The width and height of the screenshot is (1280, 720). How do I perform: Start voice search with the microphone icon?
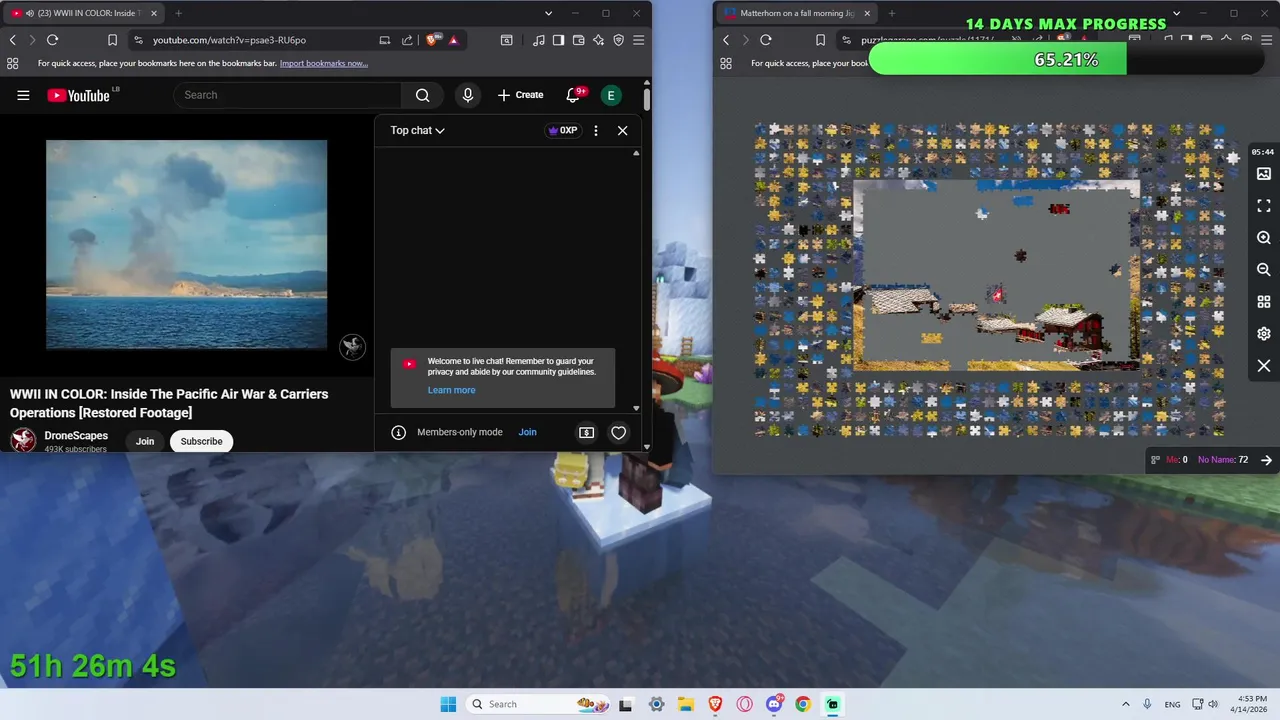467,95
